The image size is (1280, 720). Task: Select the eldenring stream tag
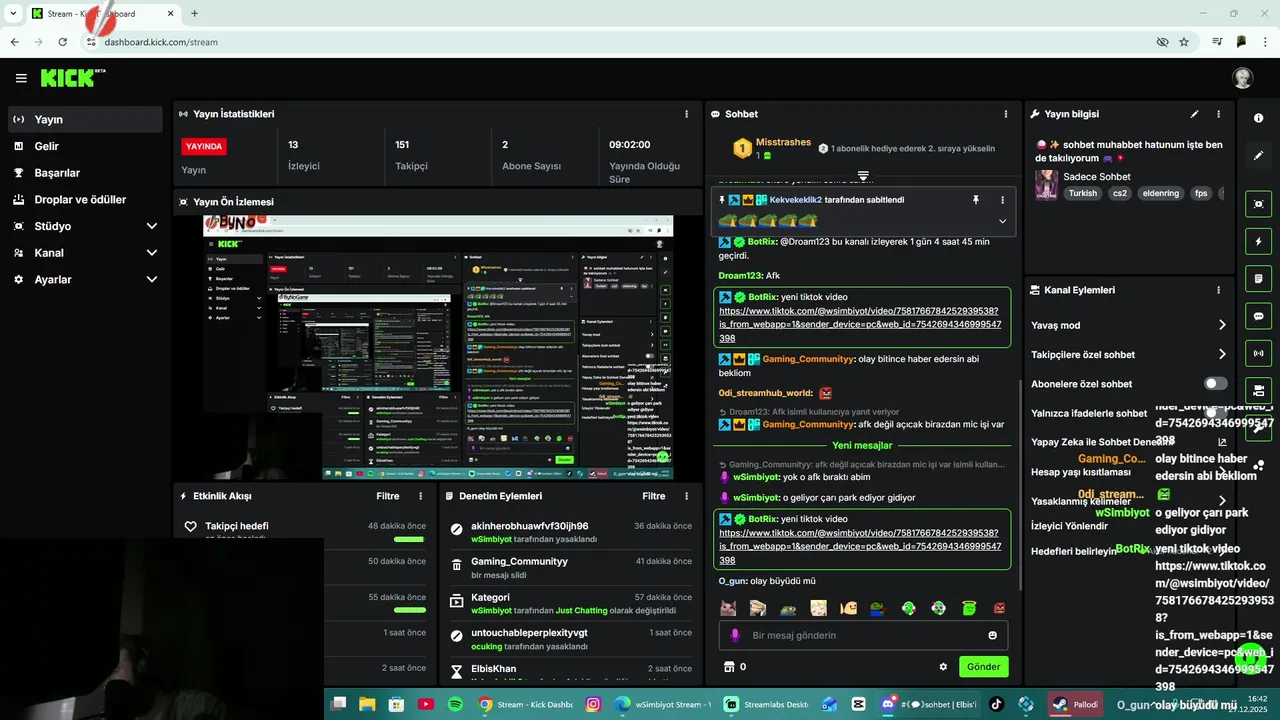pos(1161,193)
